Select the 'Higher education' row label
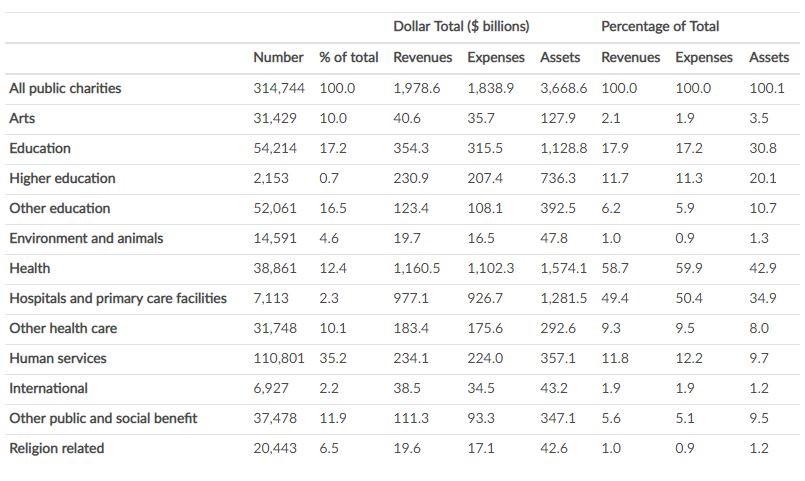This screenshot has width=805, height=481. click(x=62, y=178)
